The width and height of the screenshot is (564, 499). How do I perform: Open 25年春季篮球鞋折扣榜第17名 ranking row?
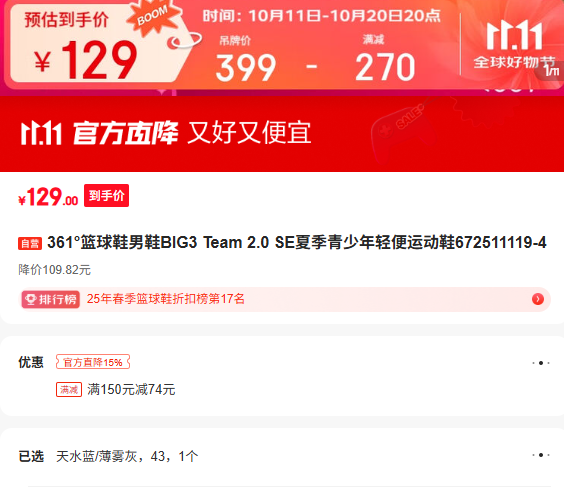coord(285,299)
